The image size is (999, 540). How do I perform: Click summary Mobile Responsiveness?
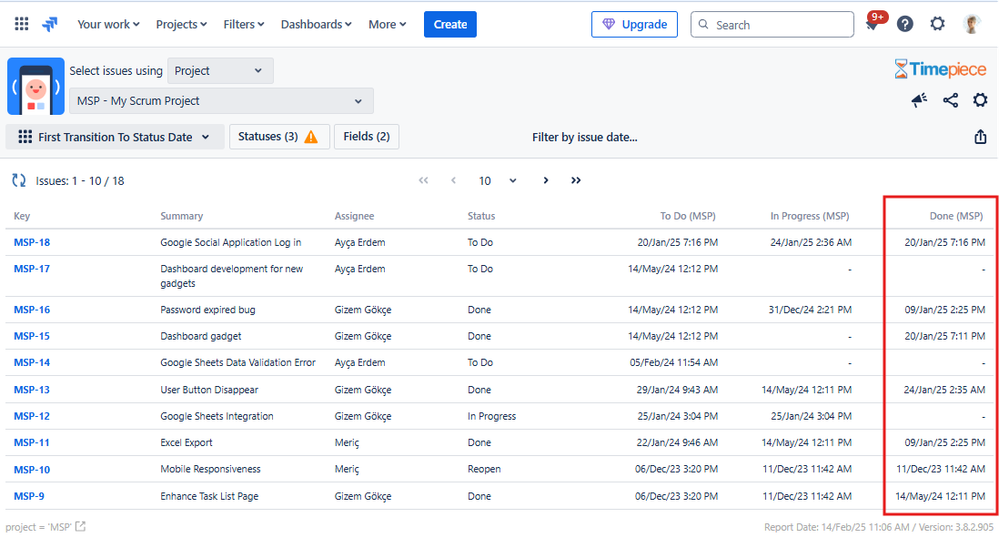click(x=210, y=469)
